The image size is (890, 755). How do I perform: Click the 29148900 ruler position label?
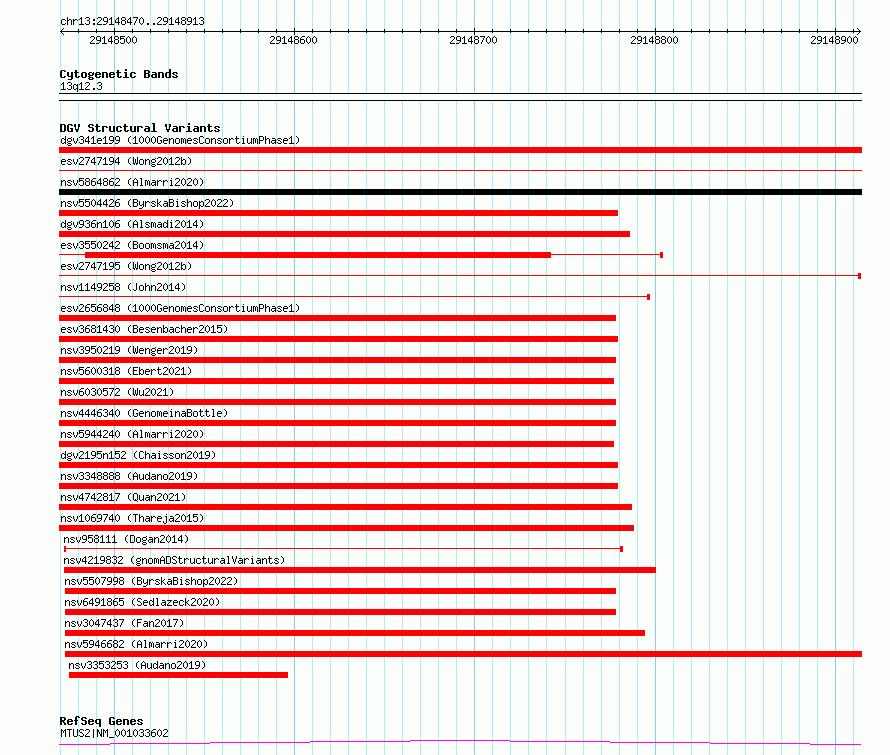pyautogui.click(x=834, y=40)
